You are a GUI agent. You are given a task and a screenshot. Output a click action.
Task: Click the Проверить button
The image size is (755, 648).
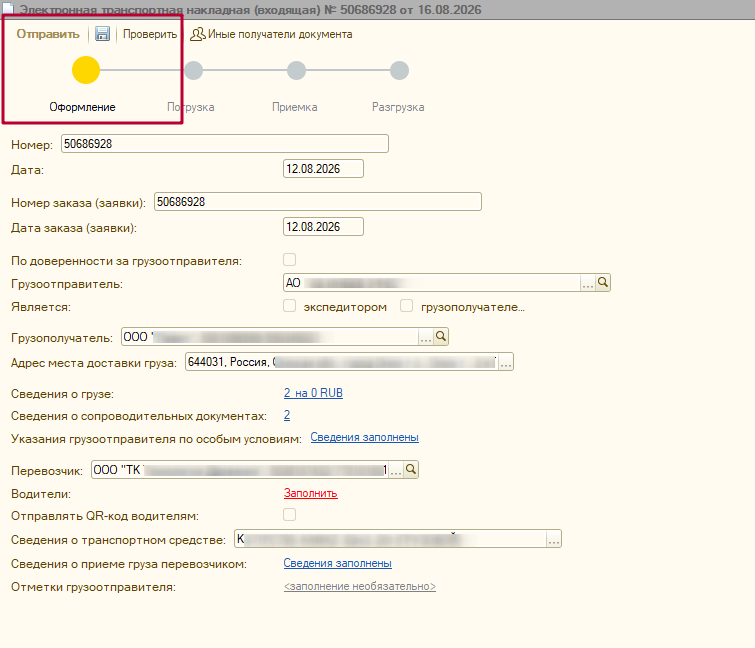tap(150, 34)
